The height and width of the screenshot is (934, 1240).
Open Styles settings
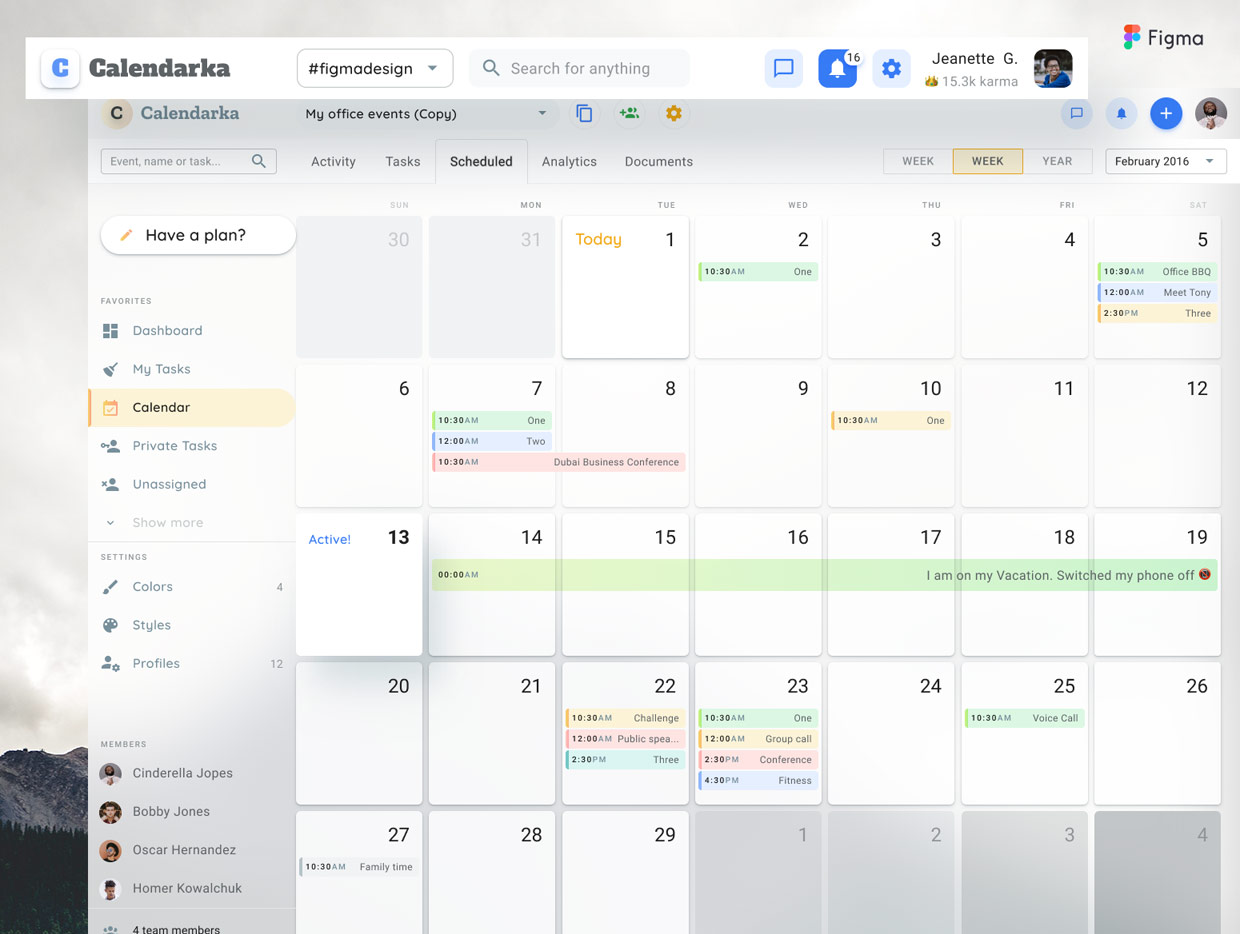click(x=192, y=625)
